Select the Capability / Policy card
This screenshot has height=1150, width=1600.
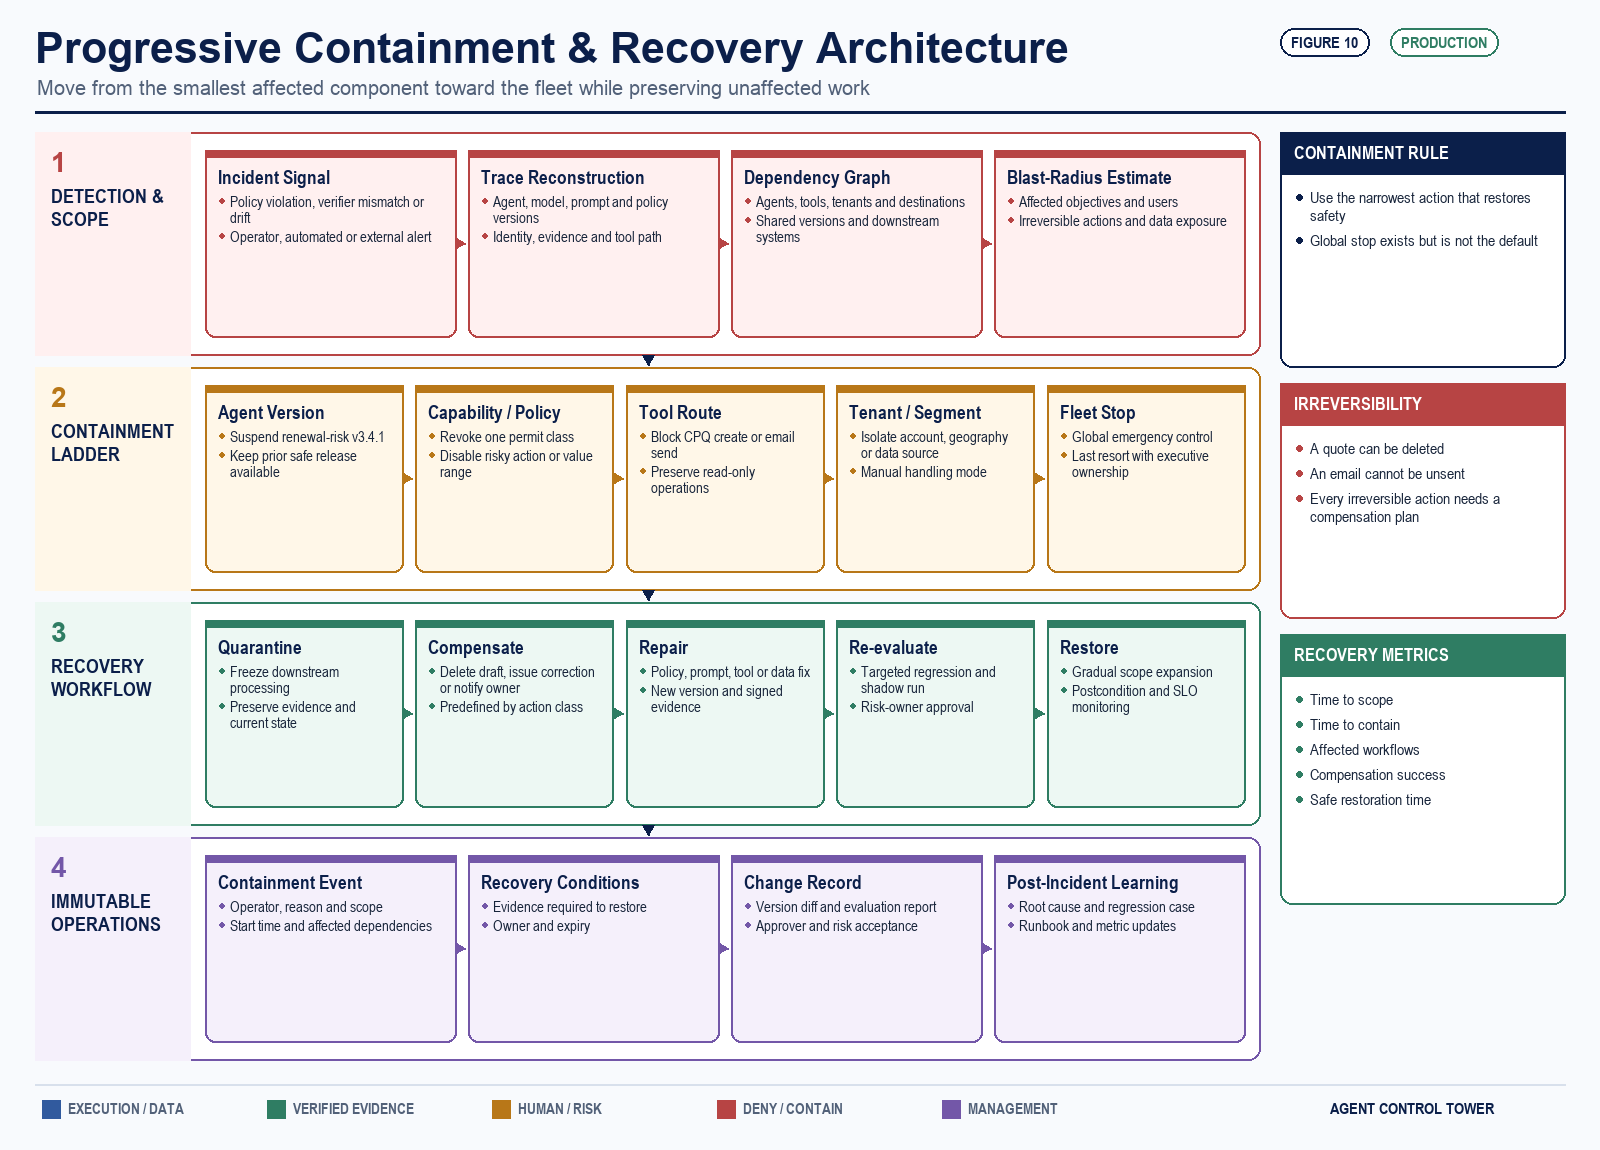tap(514, 479)
